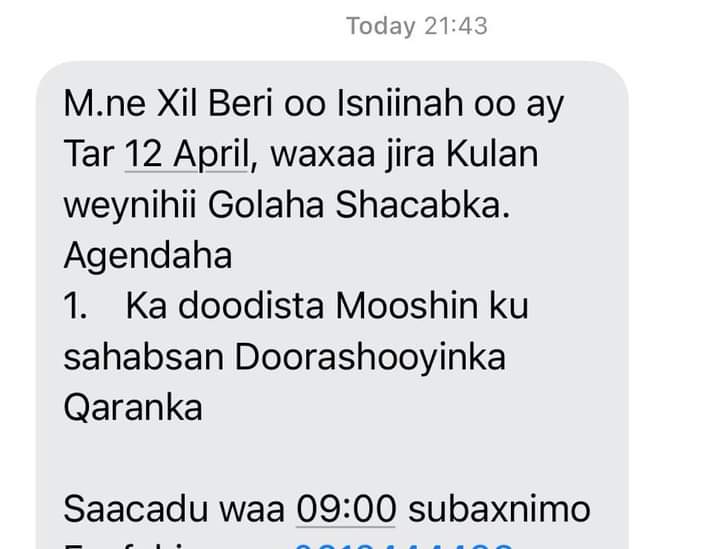Click the word "weynihii" in the message
The height and width of the screenshot is (549, 720).
click(130, 206)
